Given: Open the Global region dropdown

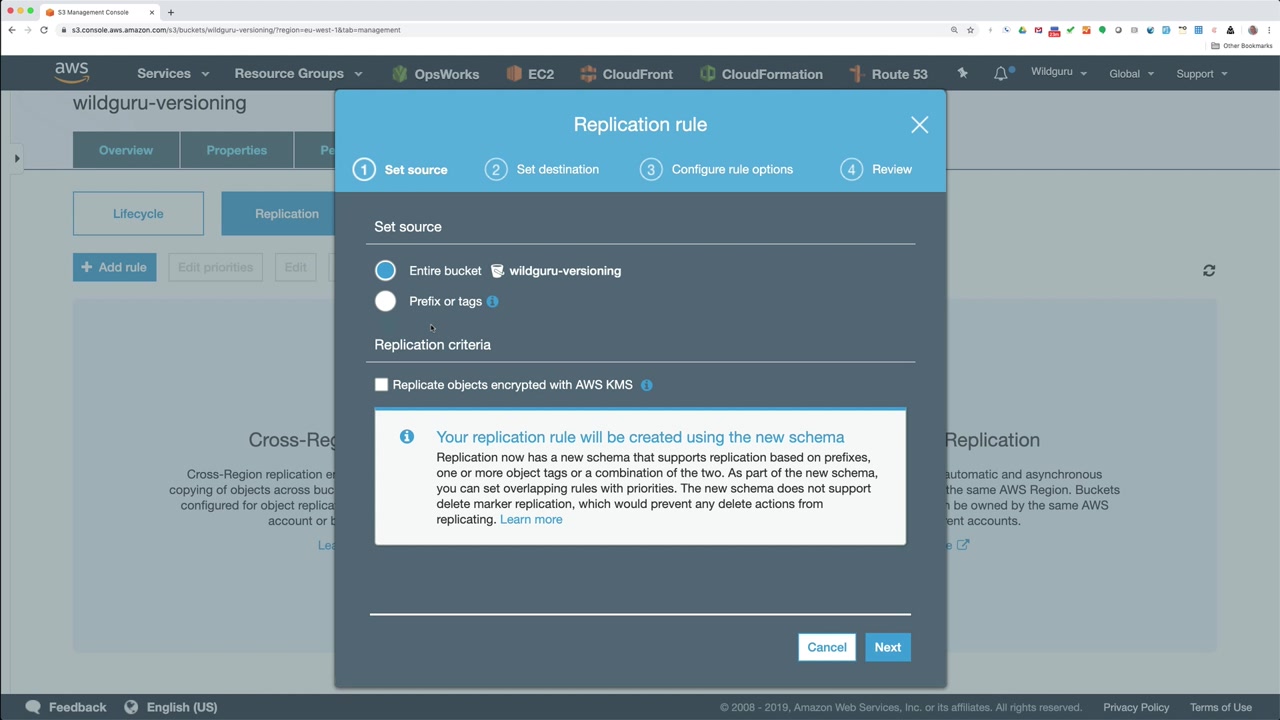Looking at the screenshot, I should 1131,74.
